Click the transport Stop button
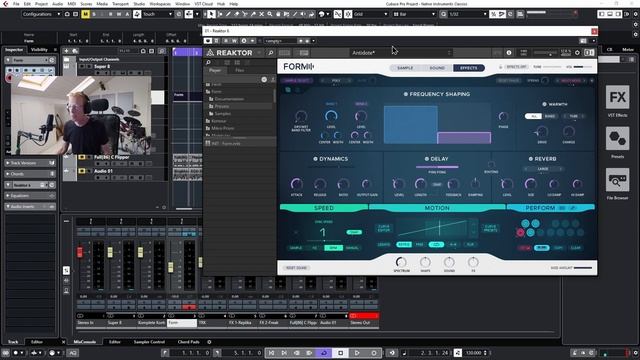The image size is (640, 360). (x=340, y=353)
